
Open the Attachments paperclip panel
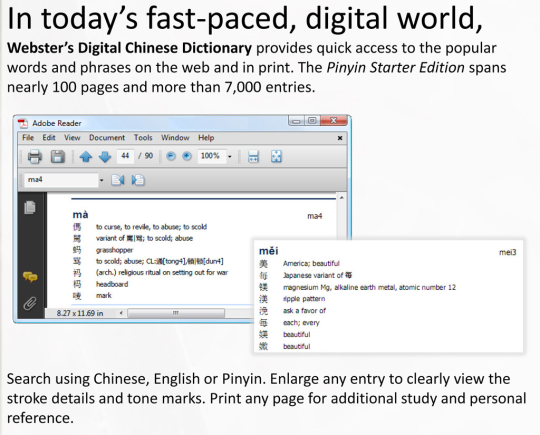click(x=30, y=303)
